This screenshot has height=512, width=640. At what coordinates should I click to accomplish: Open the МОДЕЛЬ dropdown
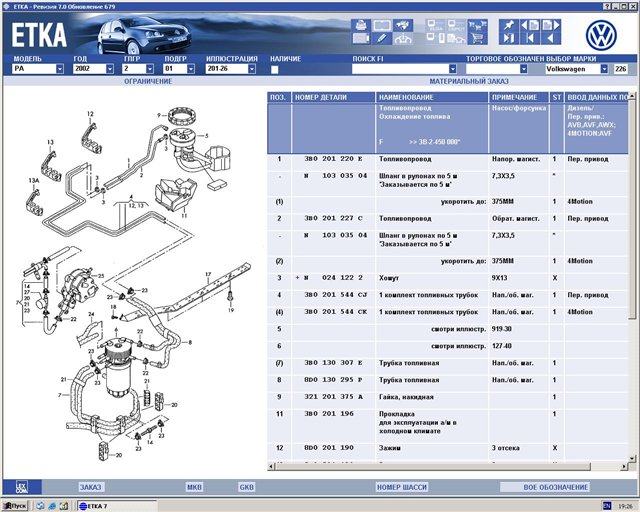60,69
